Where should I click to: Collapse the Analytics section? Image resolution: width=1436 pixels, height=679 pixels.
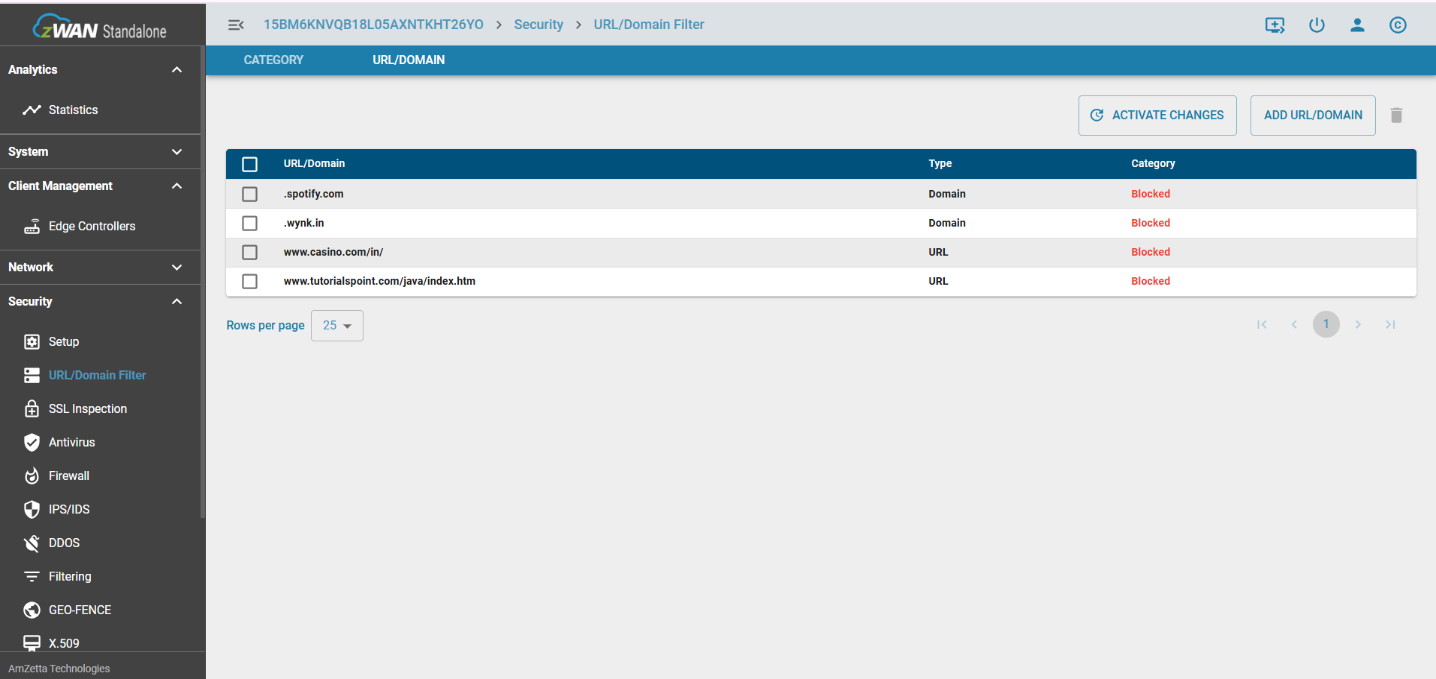pos(177,70)
